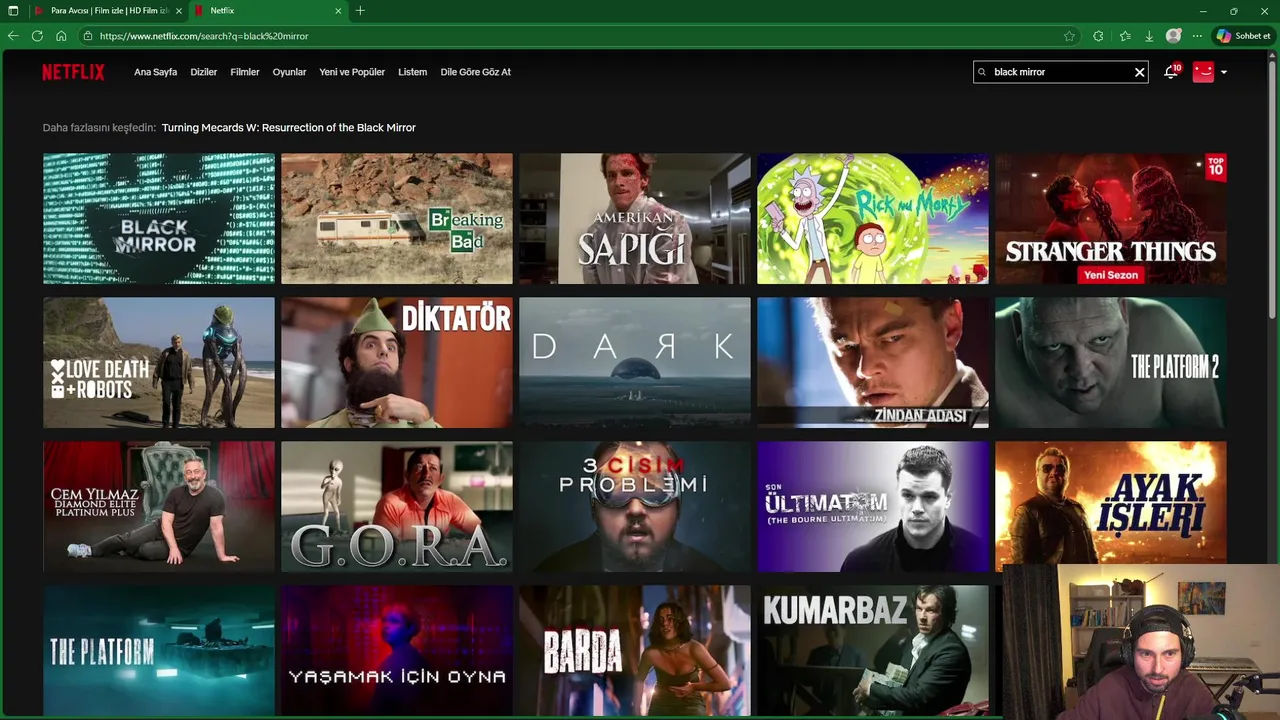Open Breaking Bad title card
The width and height of the screenshot is (1280, 720).
coord(397,219)
